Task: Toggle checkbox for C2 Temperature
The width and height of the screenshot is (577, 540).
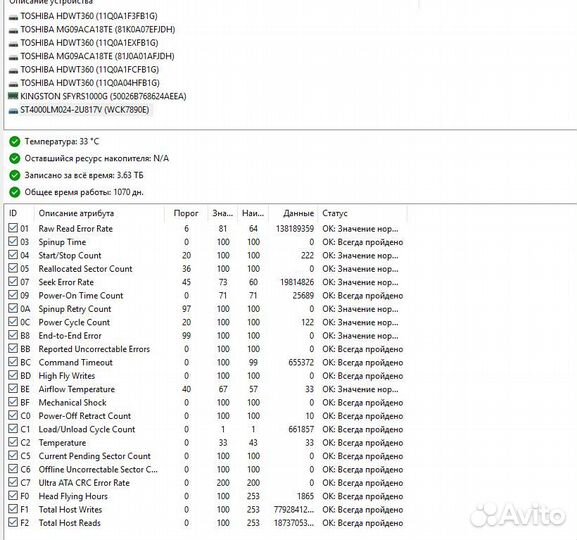Action: pyautogui.click(x=13, y=442)
